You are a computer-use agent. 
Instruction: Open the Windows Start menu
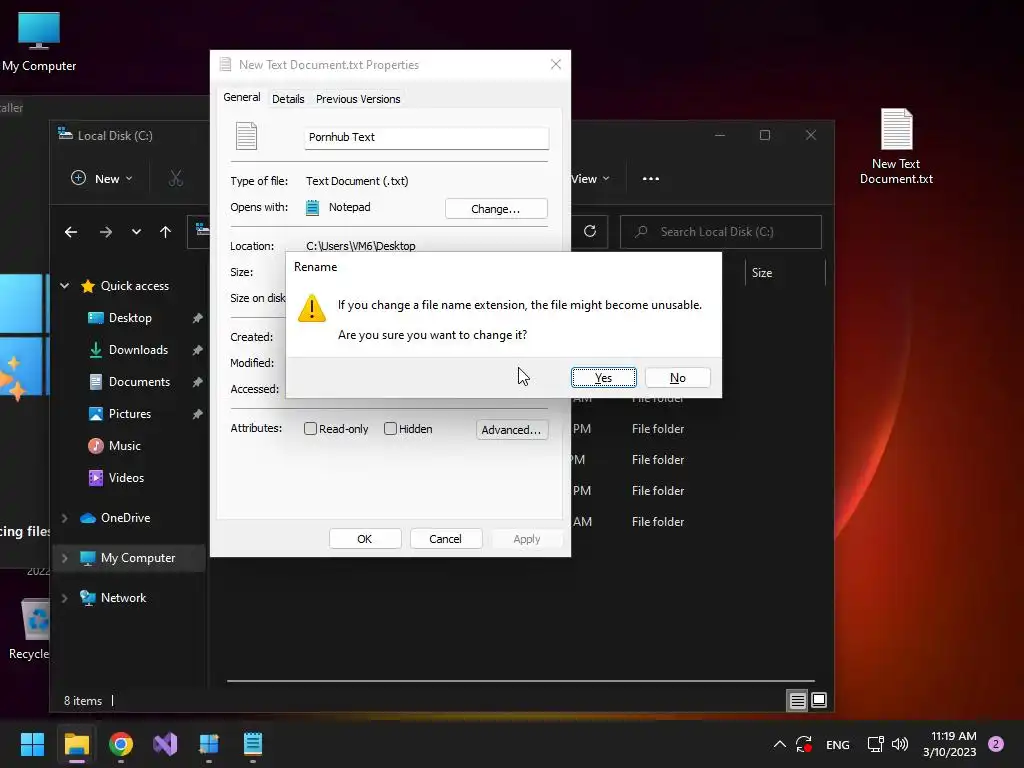point(32,744)
